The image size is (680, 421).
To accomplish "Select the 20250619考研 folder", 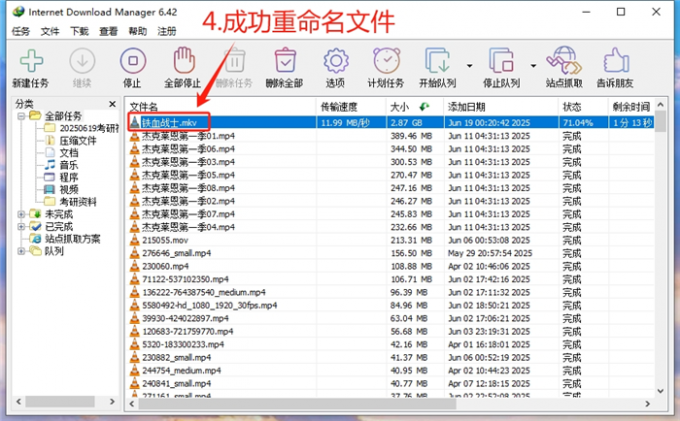I will click(x=89, y=128).
